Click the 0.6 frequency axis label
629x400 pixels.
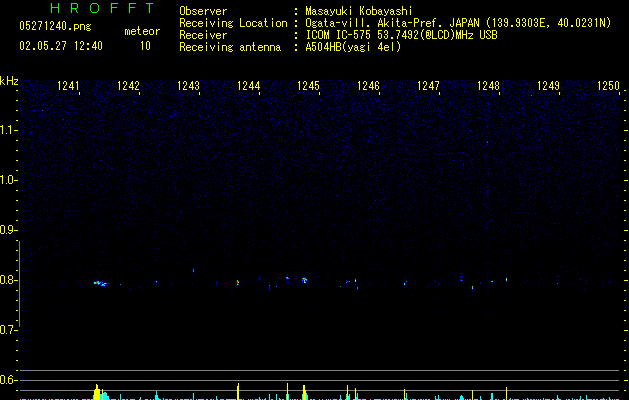[8, 380]
